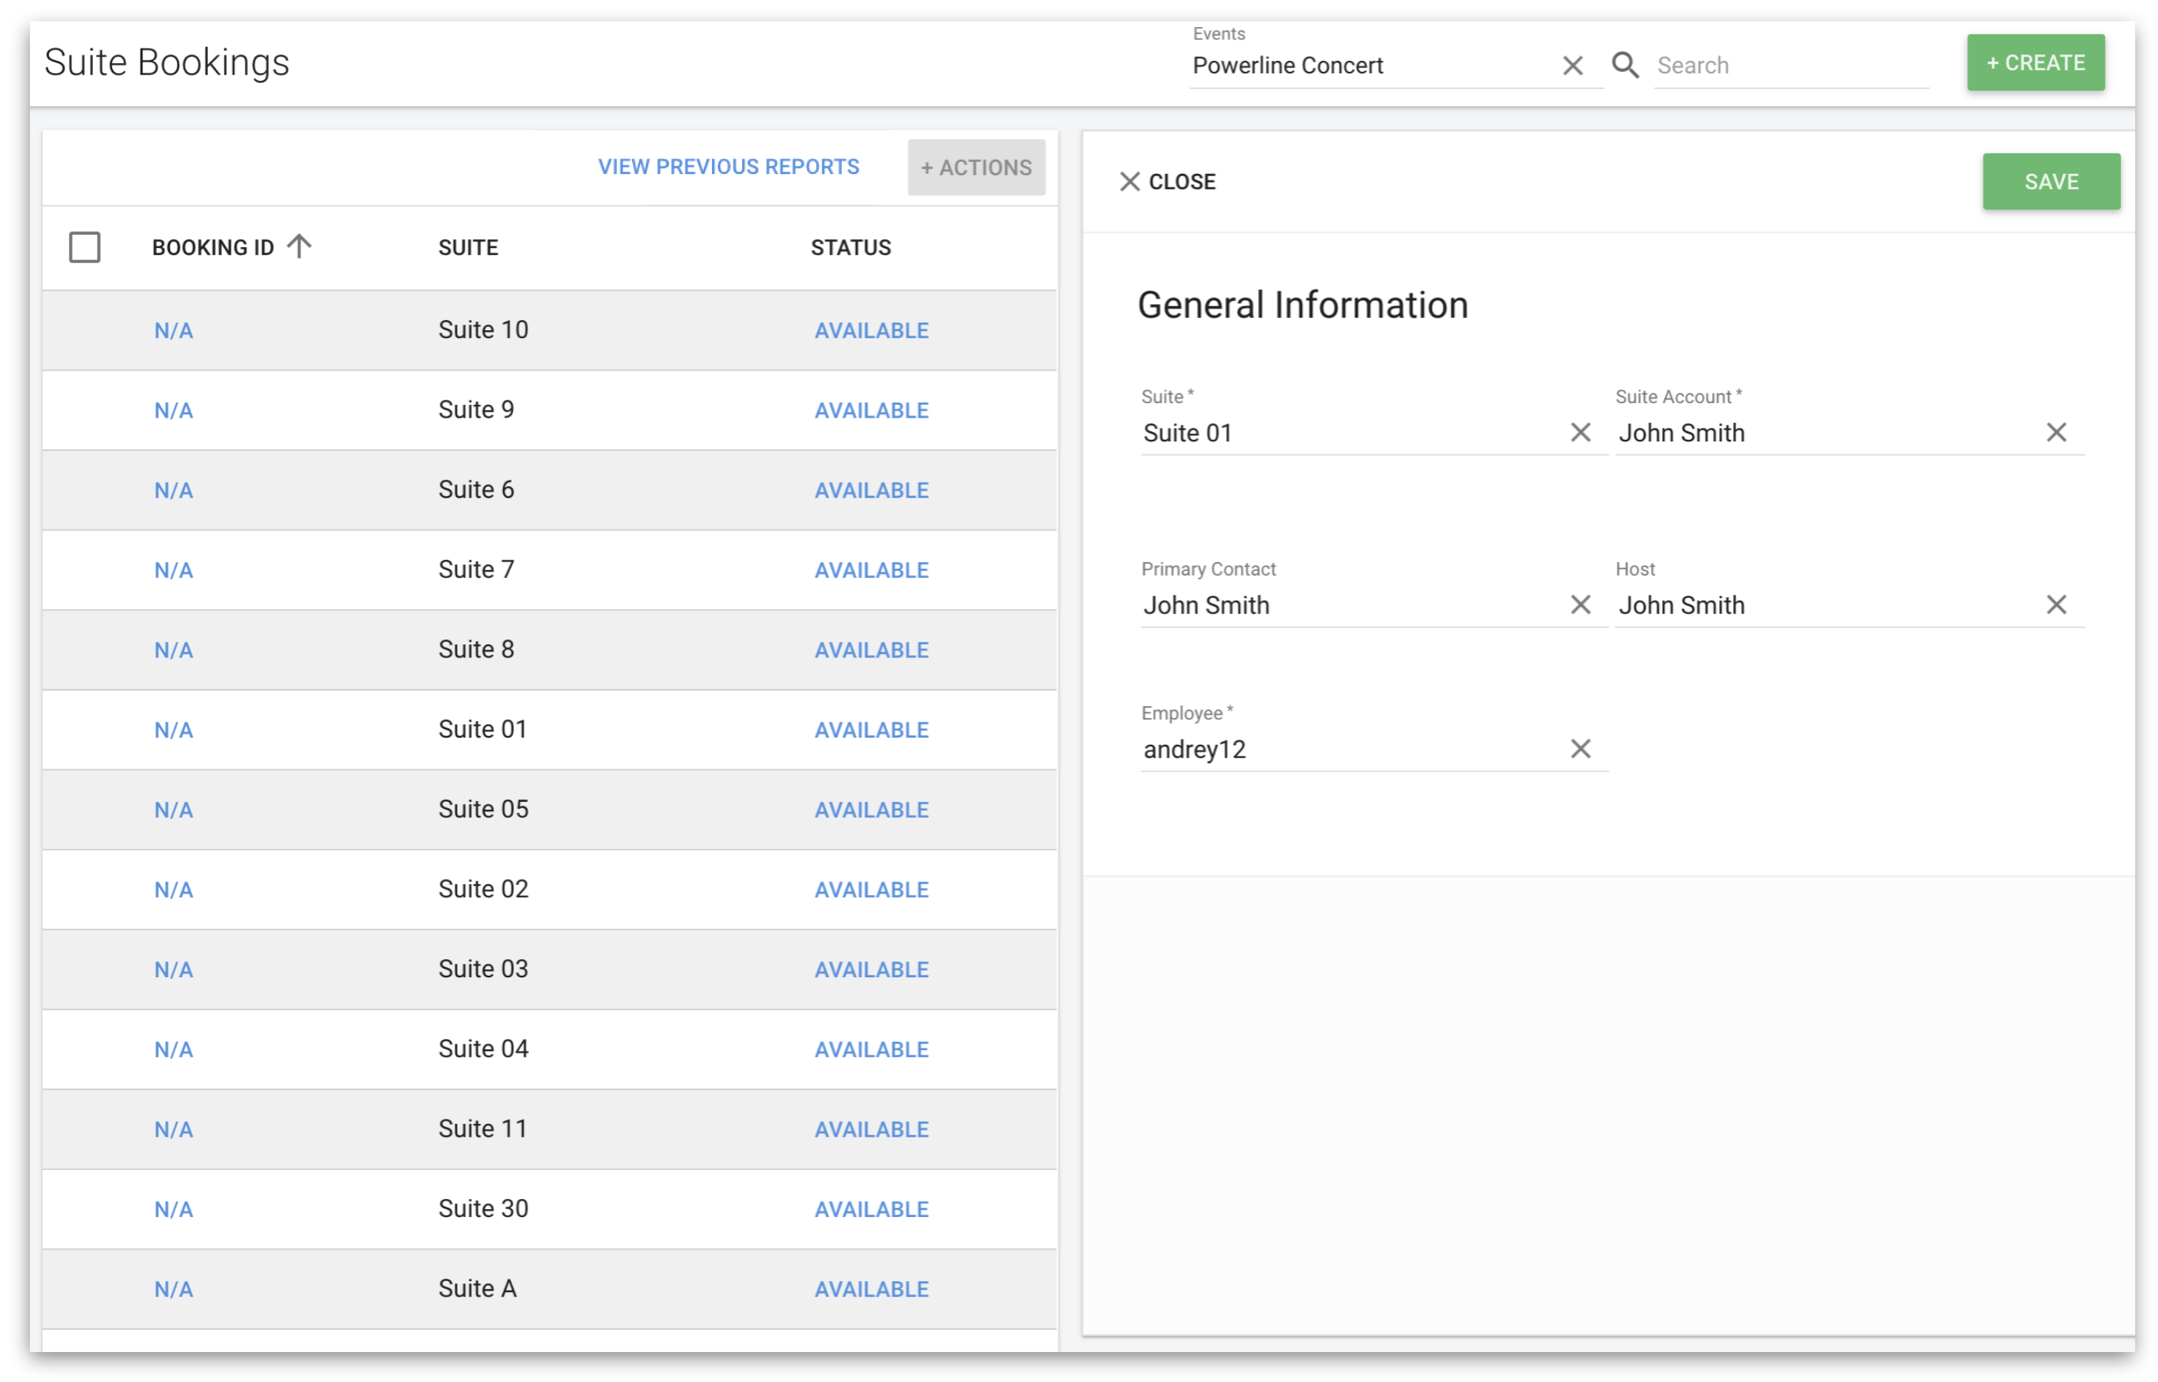The image size is (2158, 1382).
Task: Click the CLOSE panel icon
Action: (x=1129, y=181)
